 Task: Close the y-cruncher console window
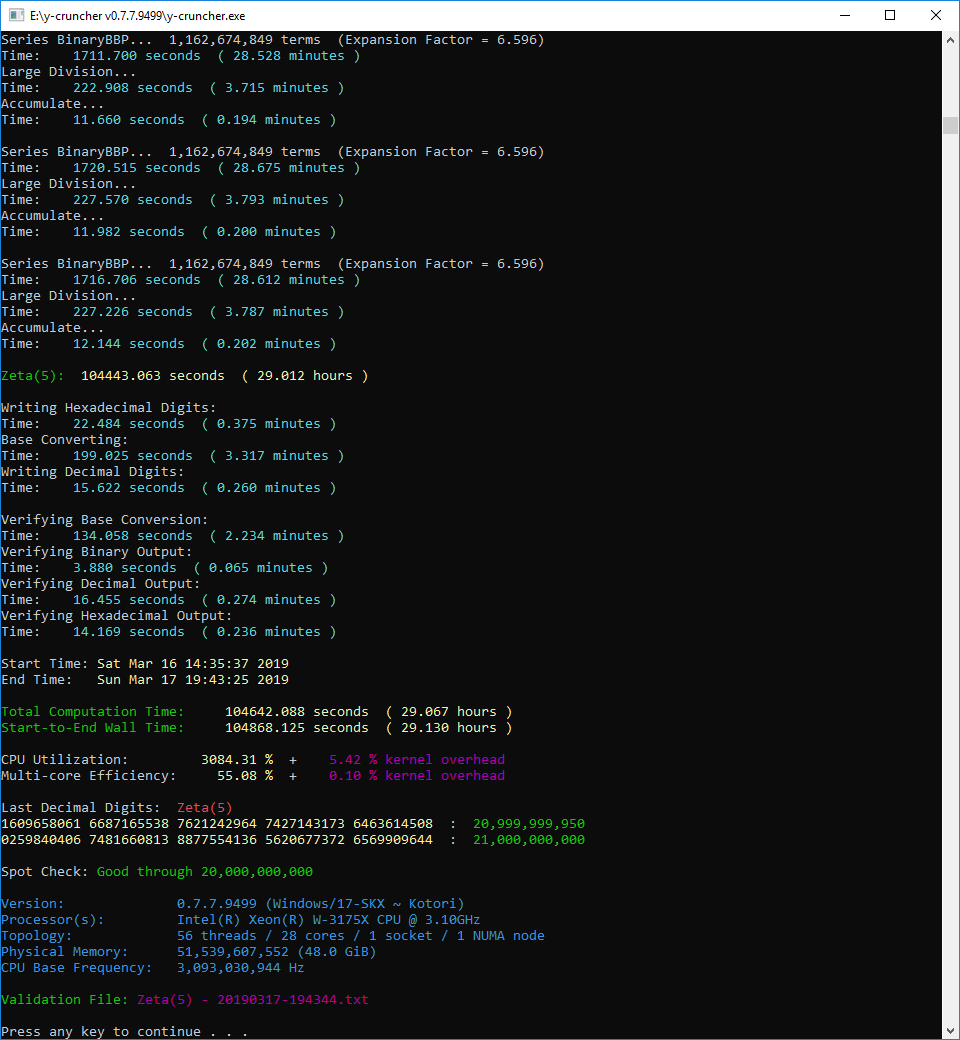coord(936,16)
